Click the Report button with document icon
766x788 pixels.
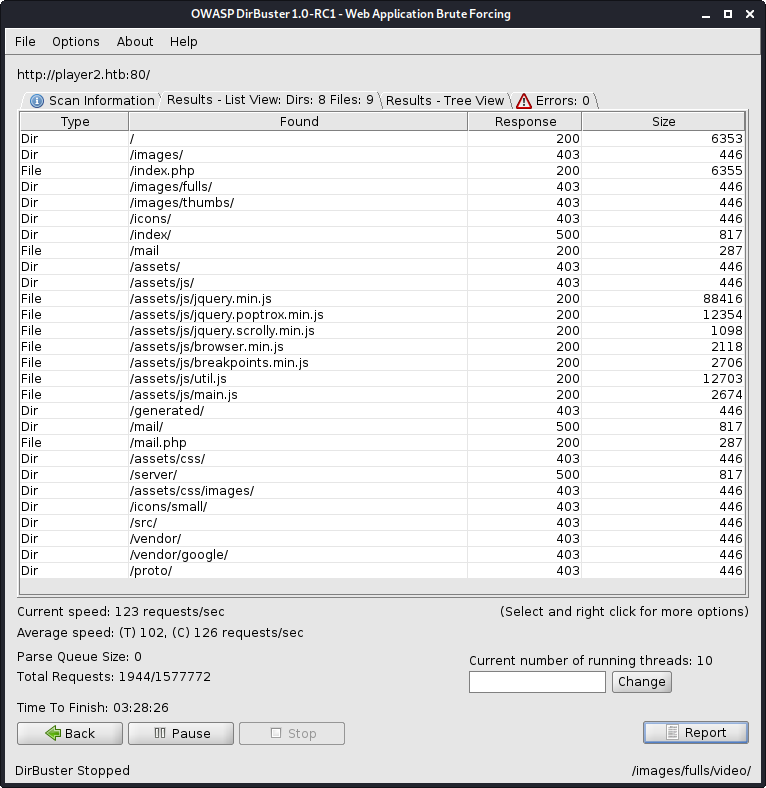tap(695, 732)
